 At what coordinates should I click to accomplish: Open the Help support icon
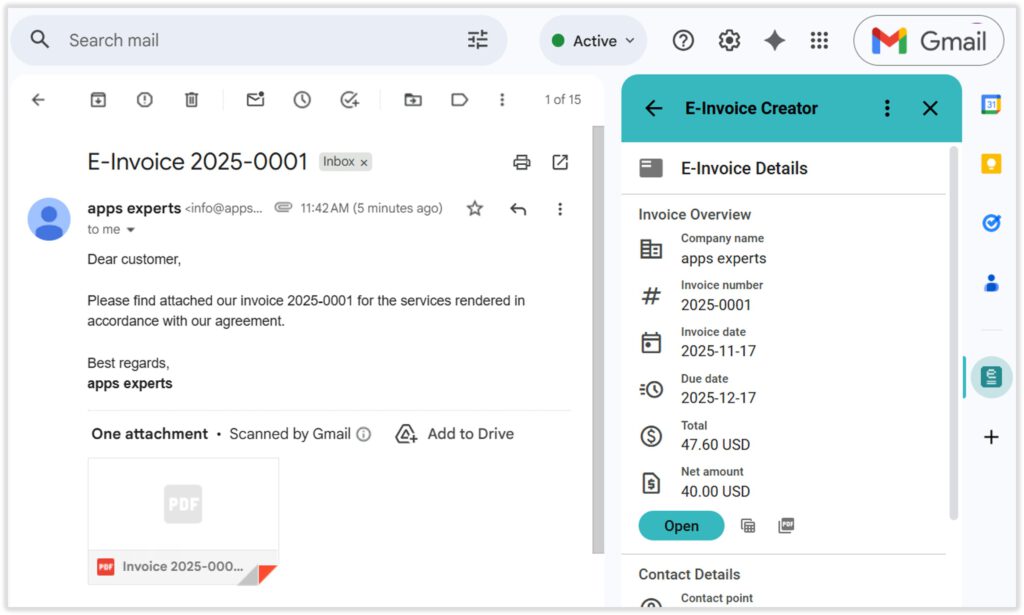[x=683, y=40]
